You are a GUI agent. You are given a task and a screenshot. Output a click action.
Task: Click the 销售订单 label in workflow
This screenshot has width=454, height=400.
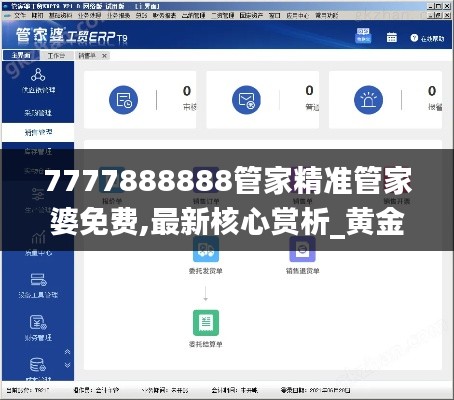point(206,201)
